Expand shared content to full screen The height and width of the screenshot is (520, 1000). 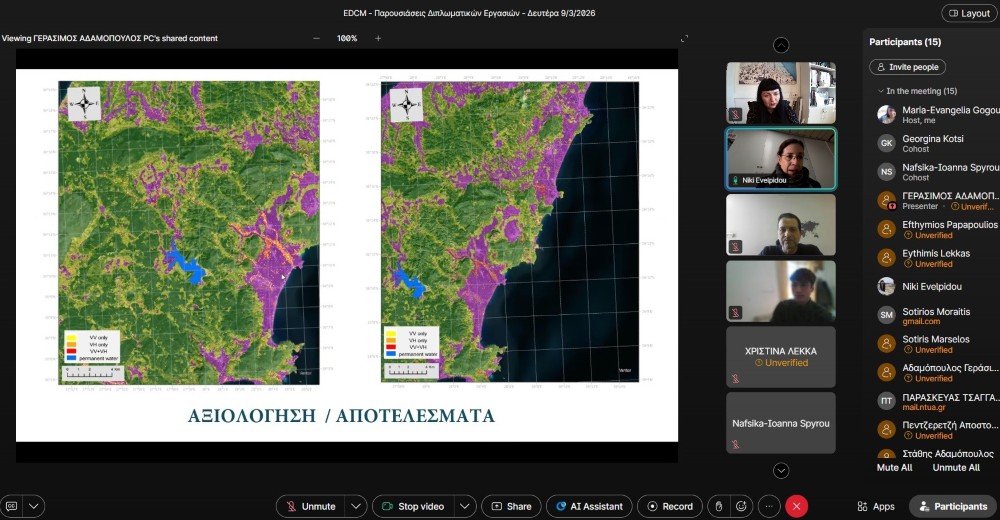click(x=684, y=38)
